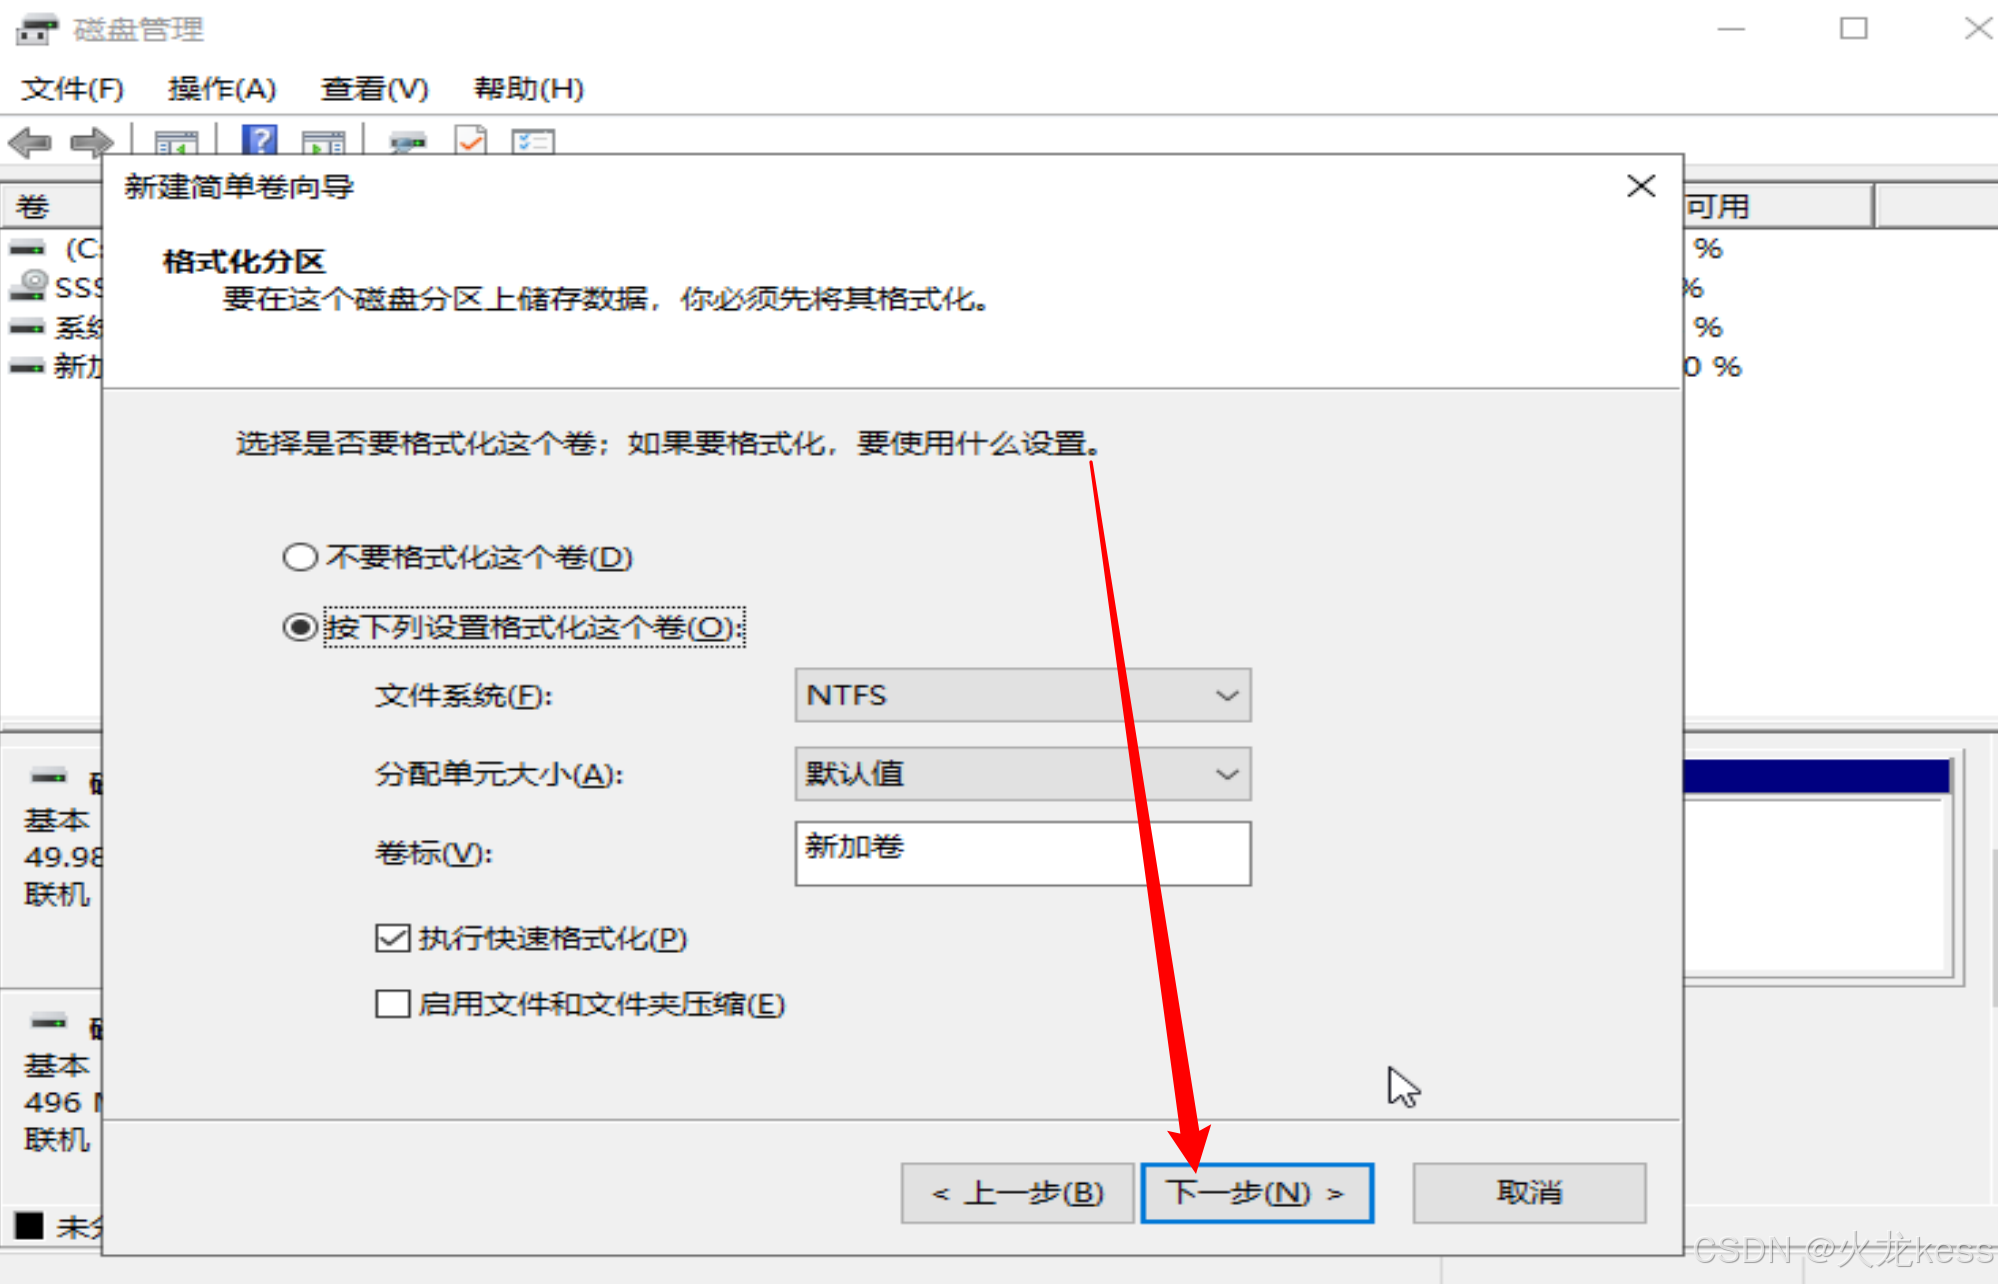Open the 操作(A) menu
The image size is (1998, 1284).
click(x=221, y=89)
